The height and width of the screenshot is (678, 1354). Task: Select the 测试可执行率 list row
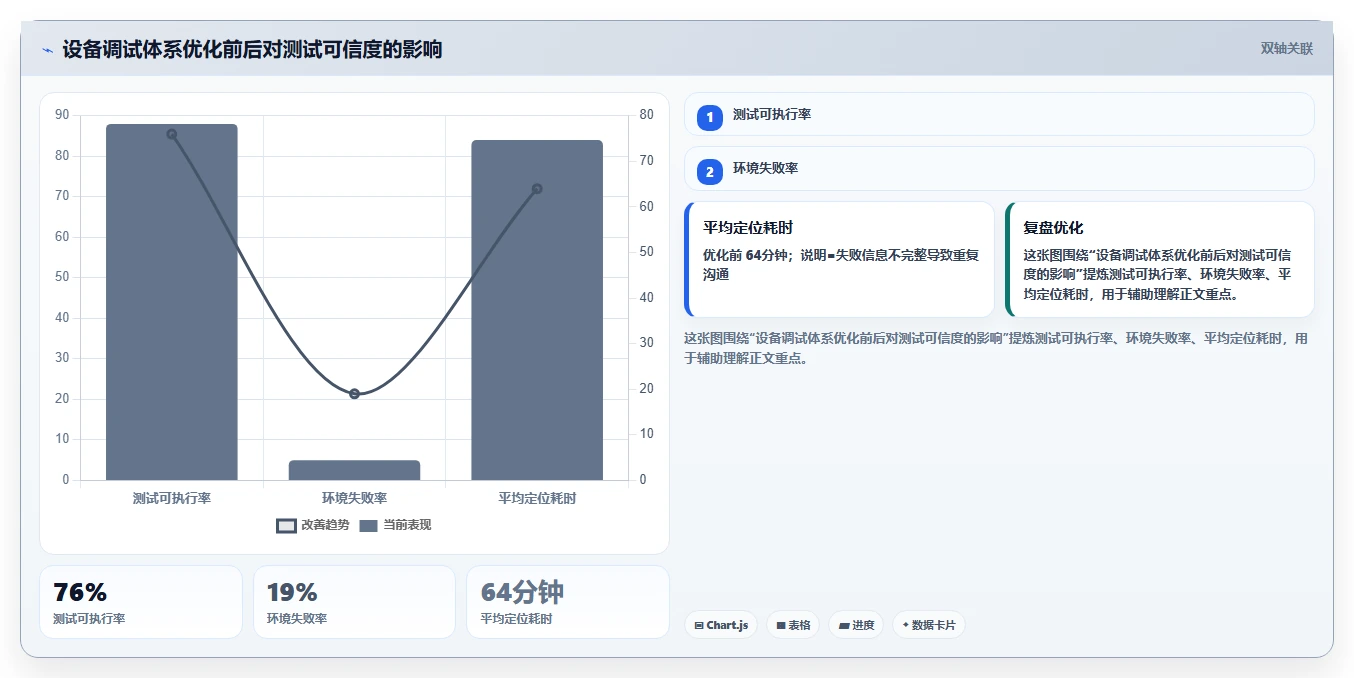click(999, 114)
